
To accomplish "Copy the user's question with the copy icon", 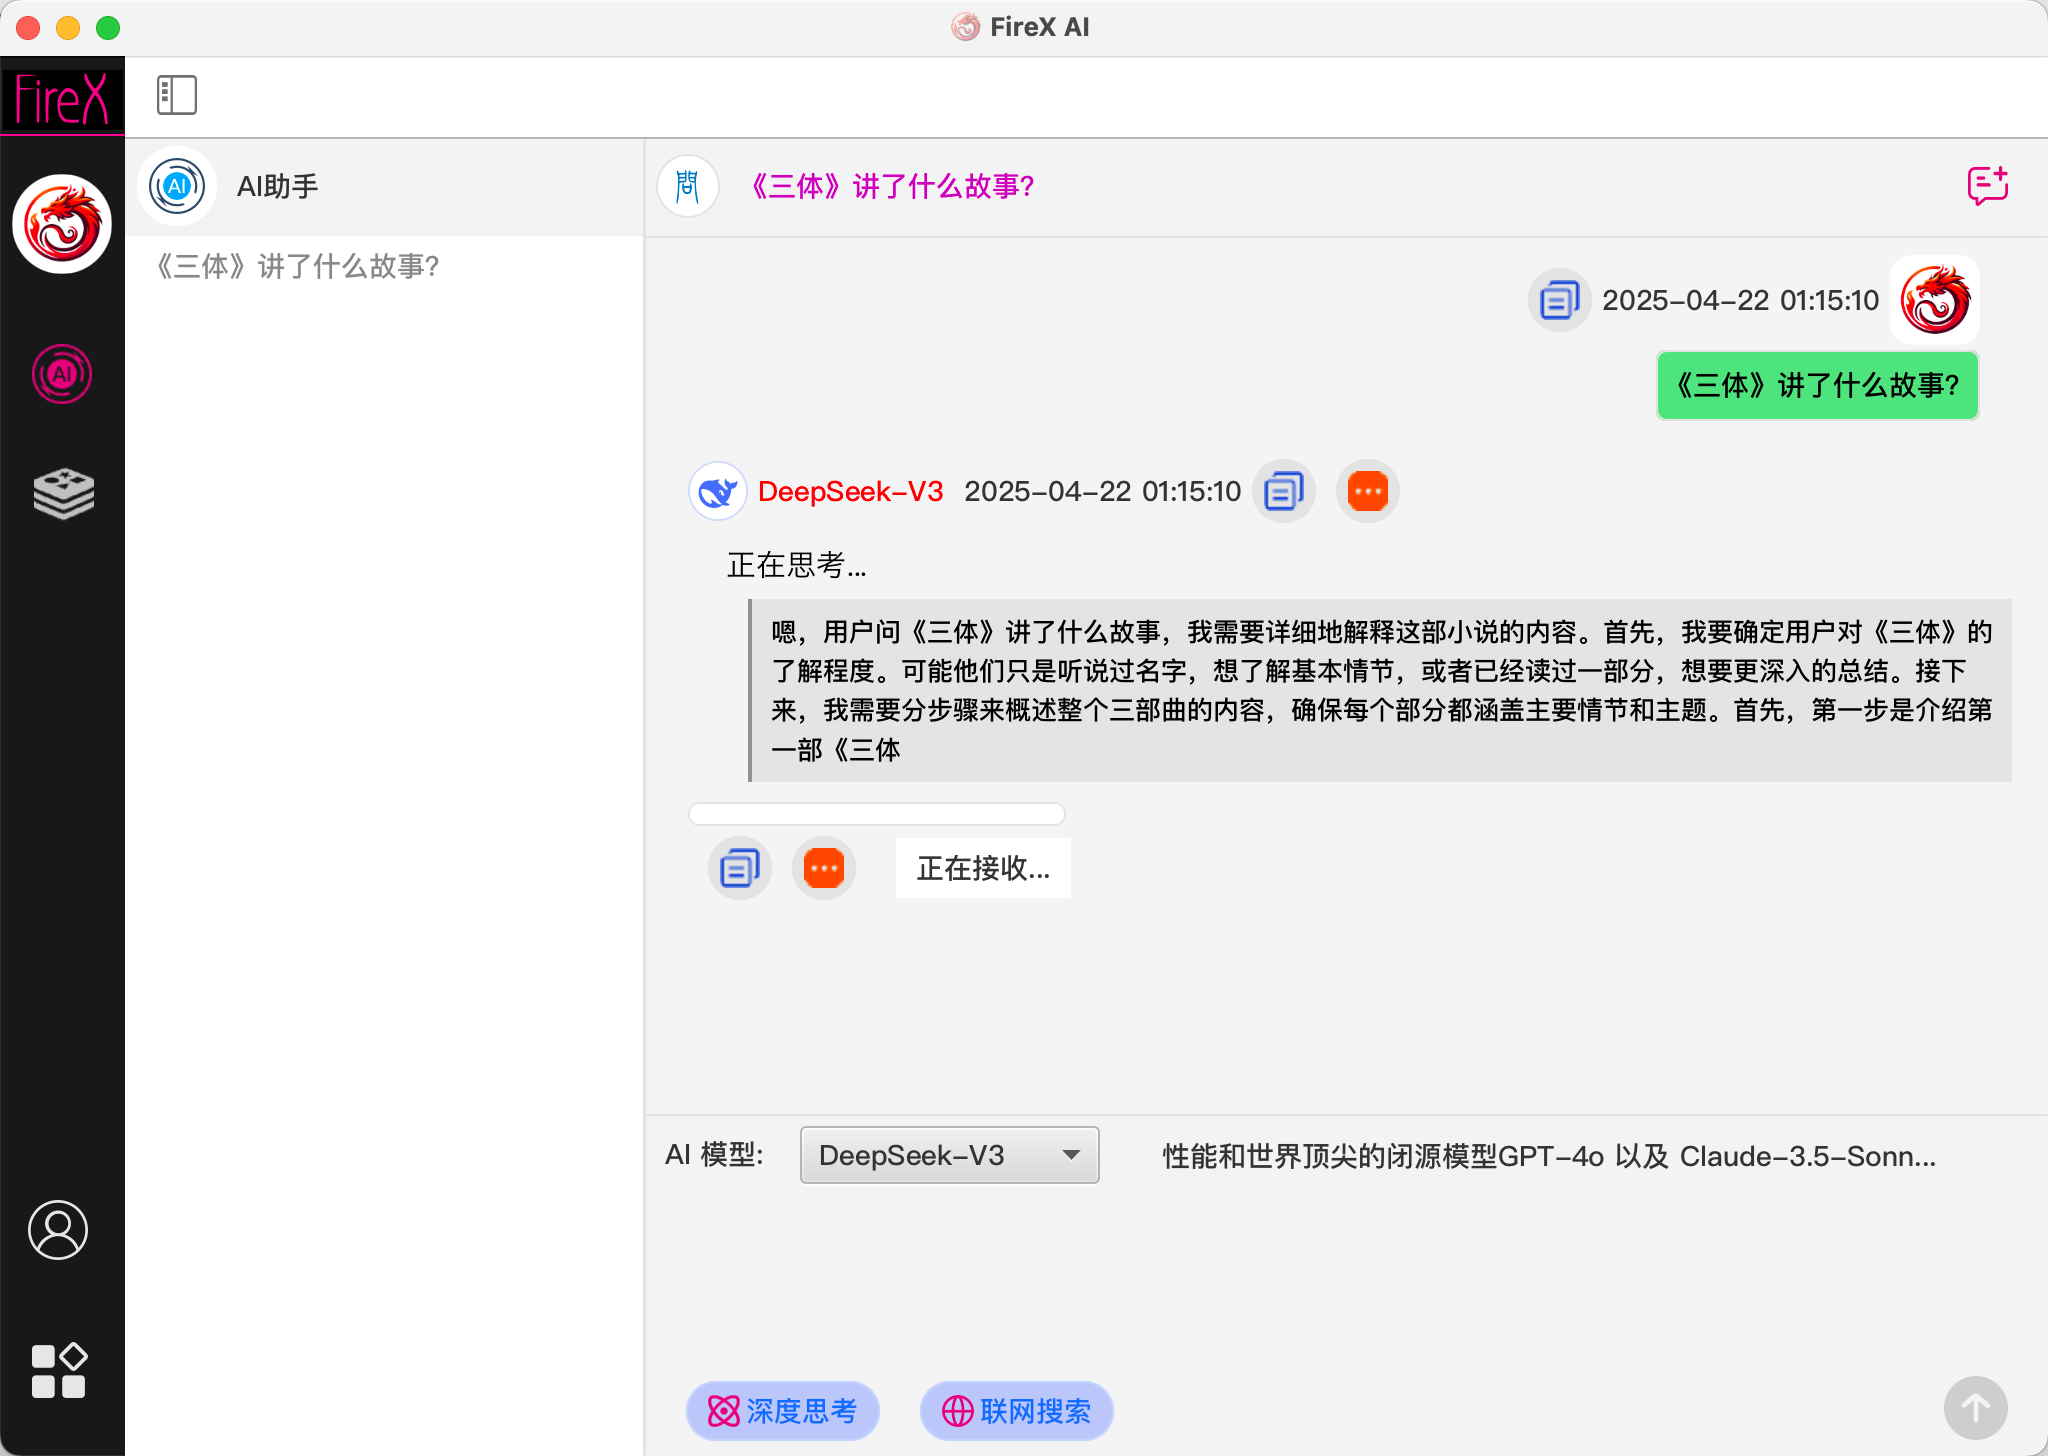I will click(1557, 299).
